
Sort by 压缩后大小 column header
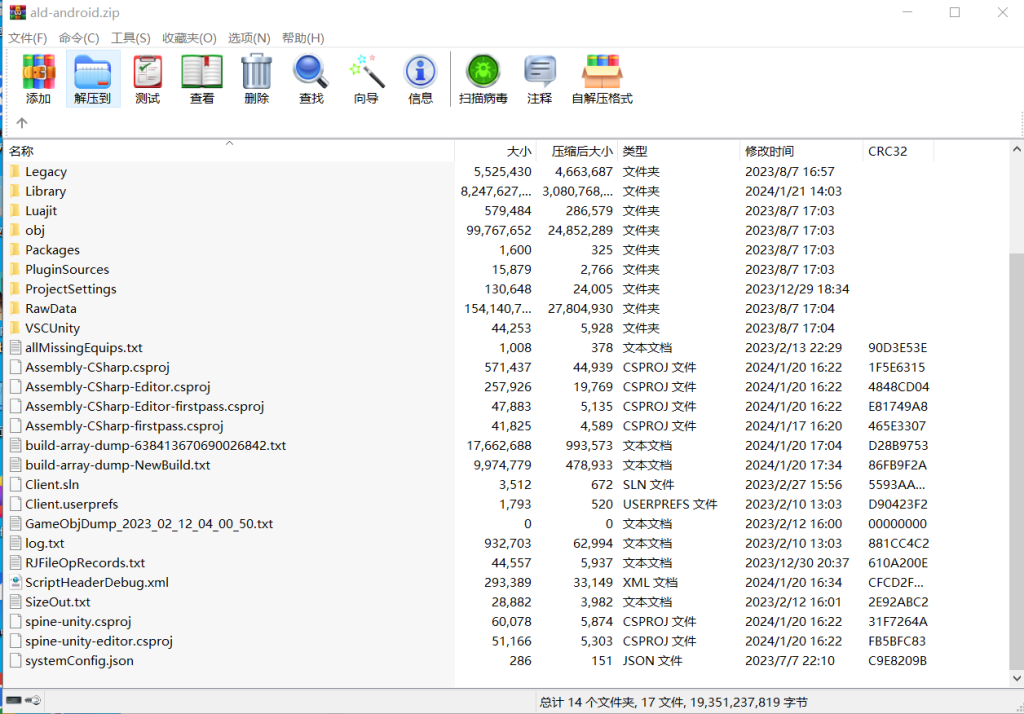pos(575,151)
